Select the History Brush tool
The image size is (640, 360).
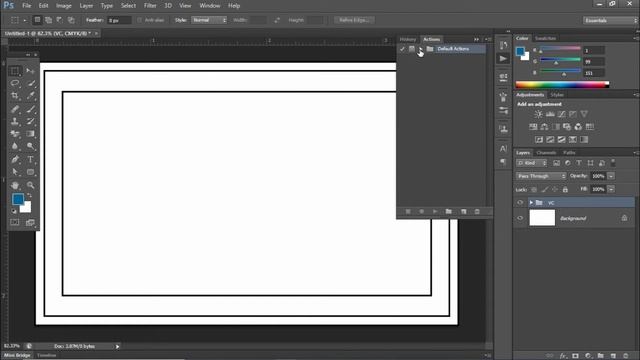tap(31, 121)
